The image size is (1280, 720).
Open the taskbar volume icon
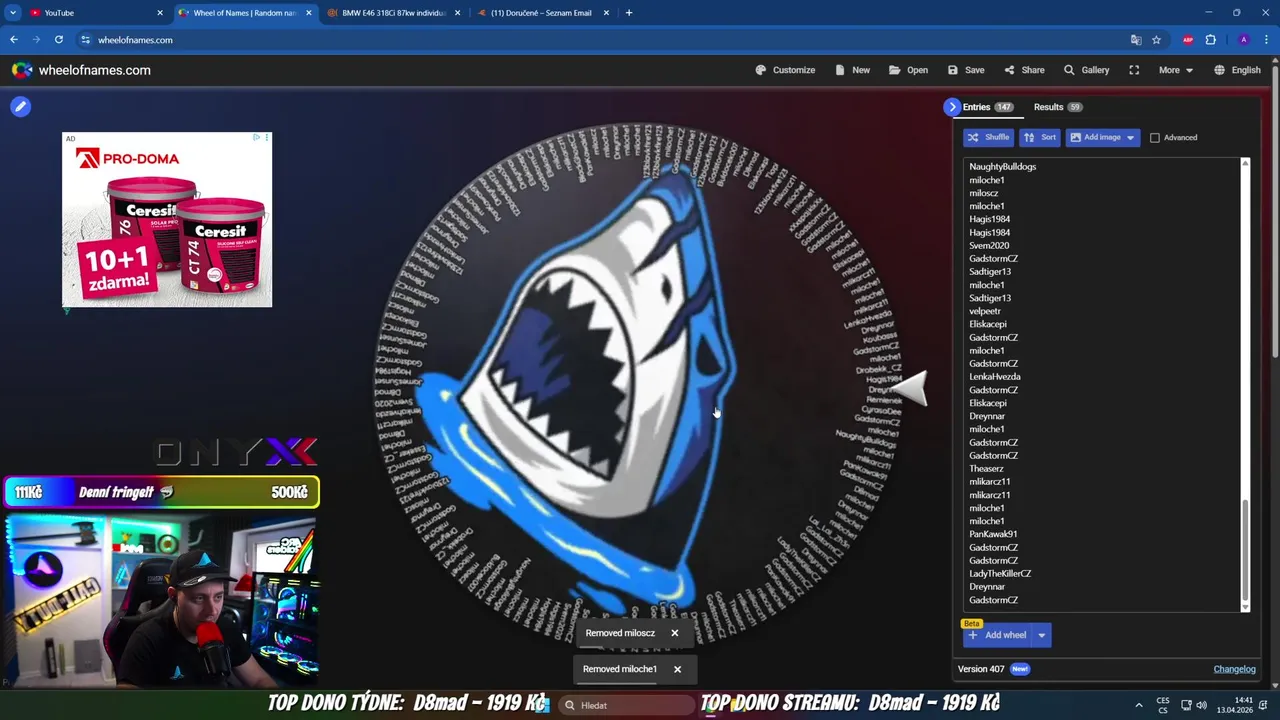[1201, 705]
